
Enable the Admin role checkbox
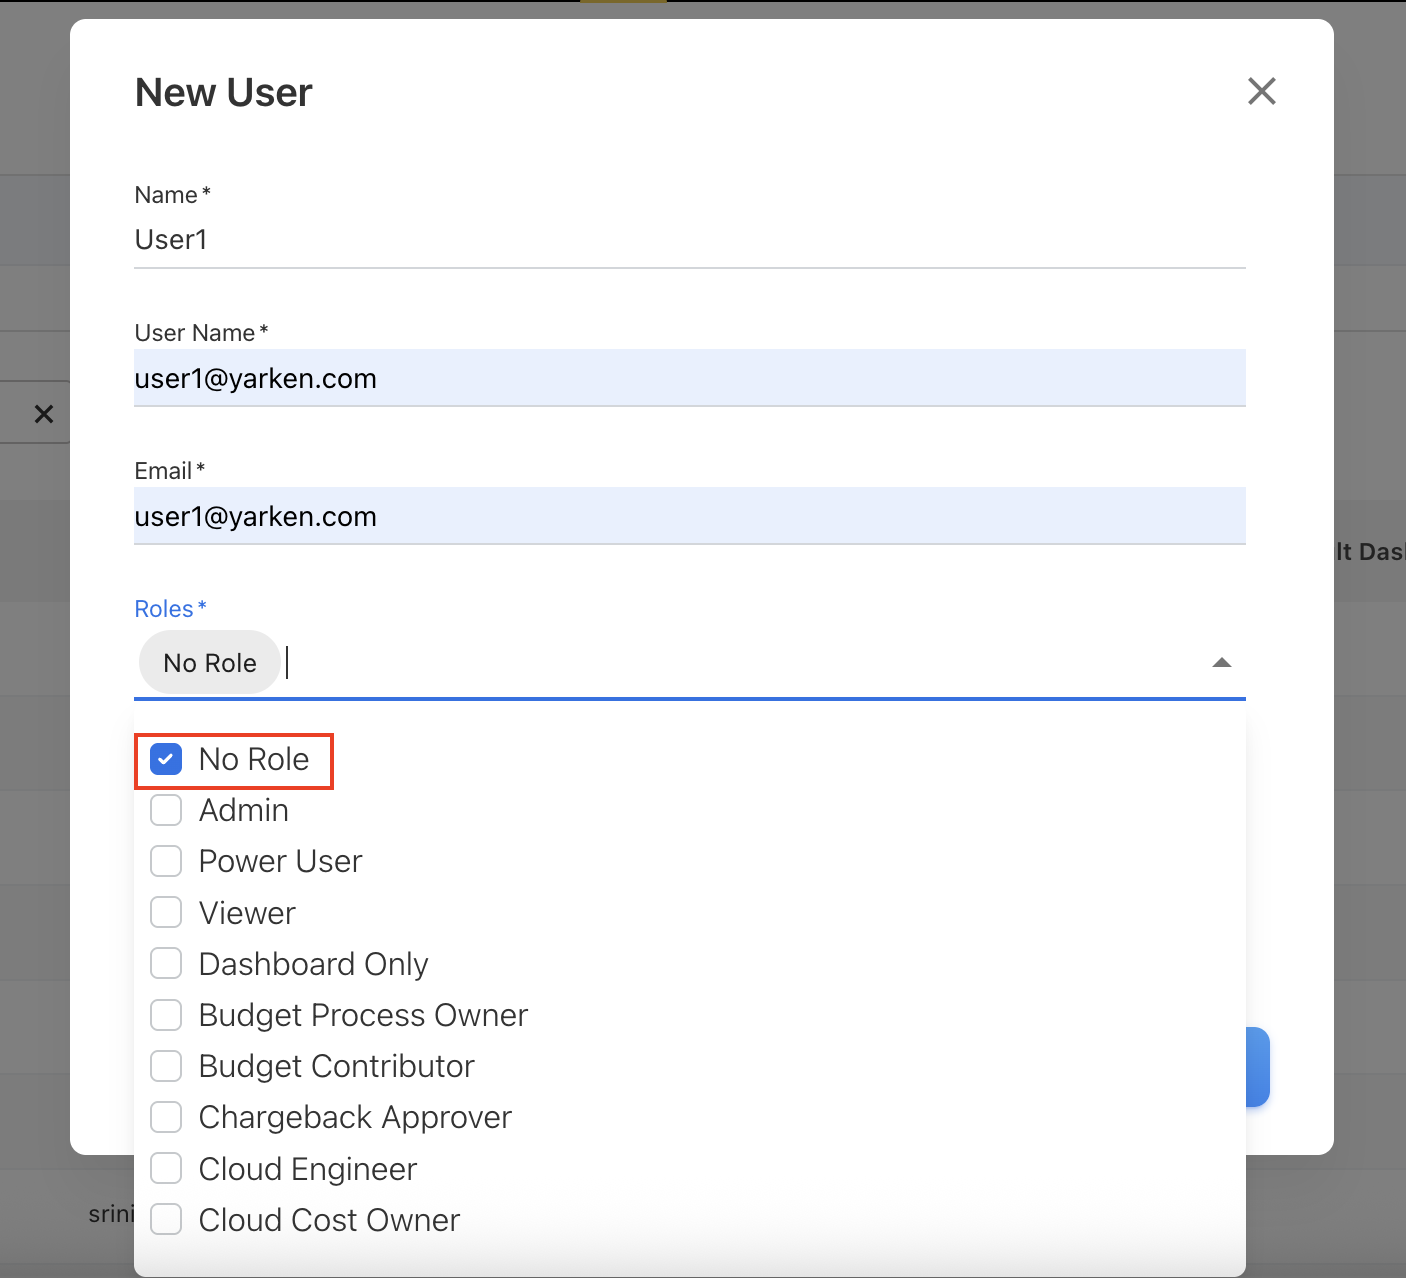tap(166, 810)
